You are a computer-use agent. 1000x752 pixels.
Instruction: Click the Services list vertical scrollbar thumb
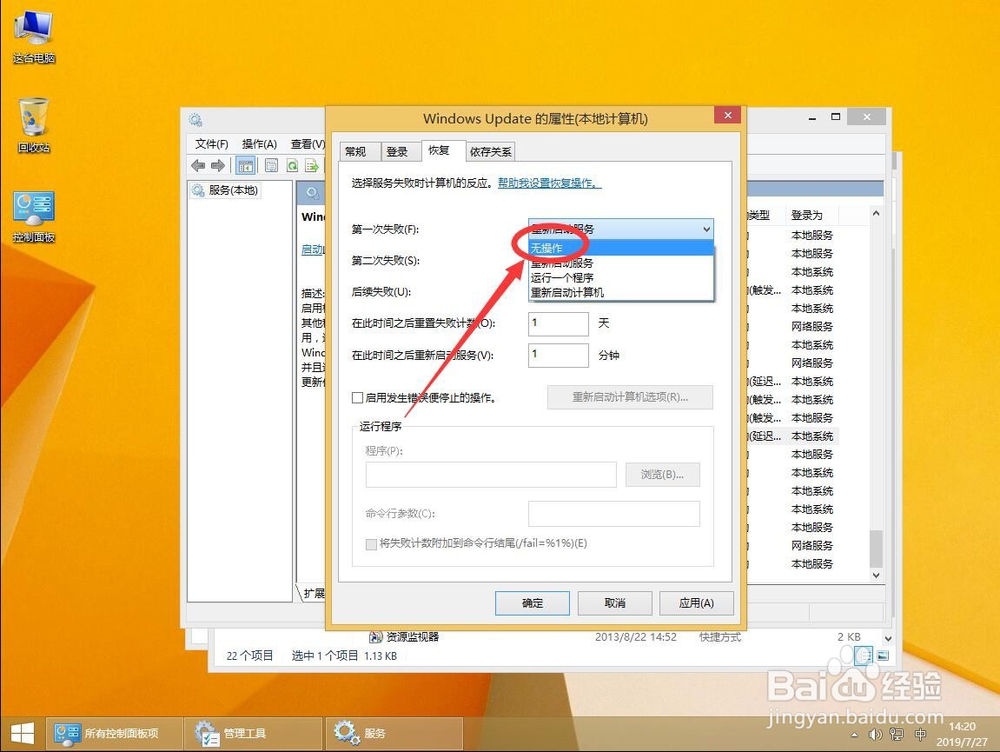coord(876,549)
